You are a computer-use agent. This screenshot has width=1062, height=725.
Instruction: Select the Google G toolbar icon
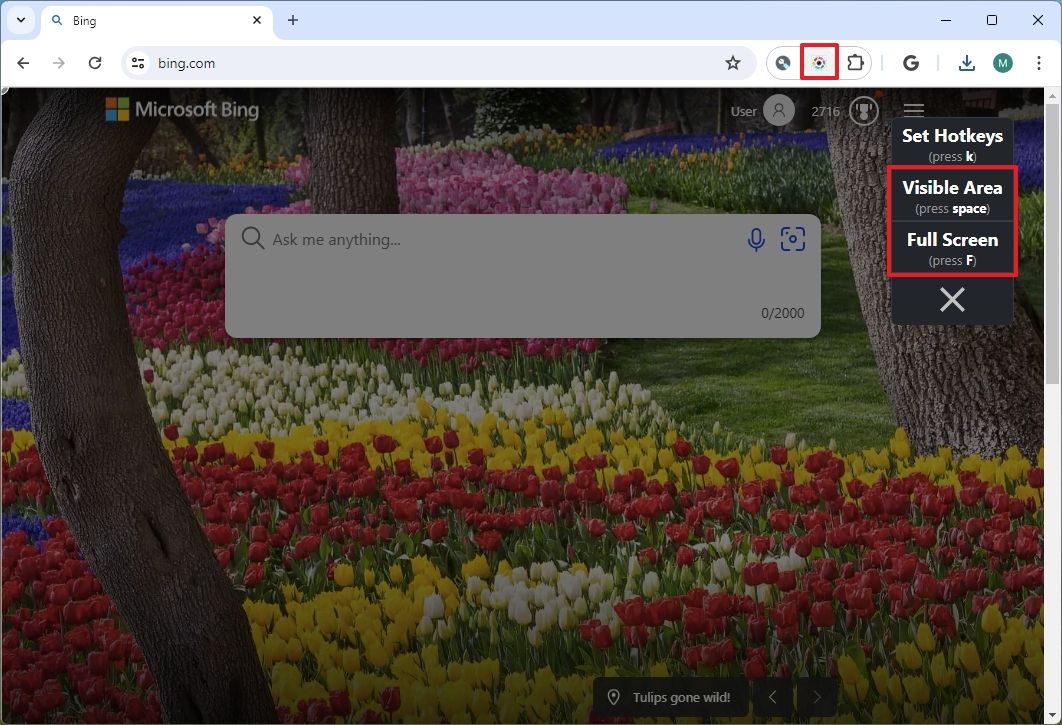(911, 62)
